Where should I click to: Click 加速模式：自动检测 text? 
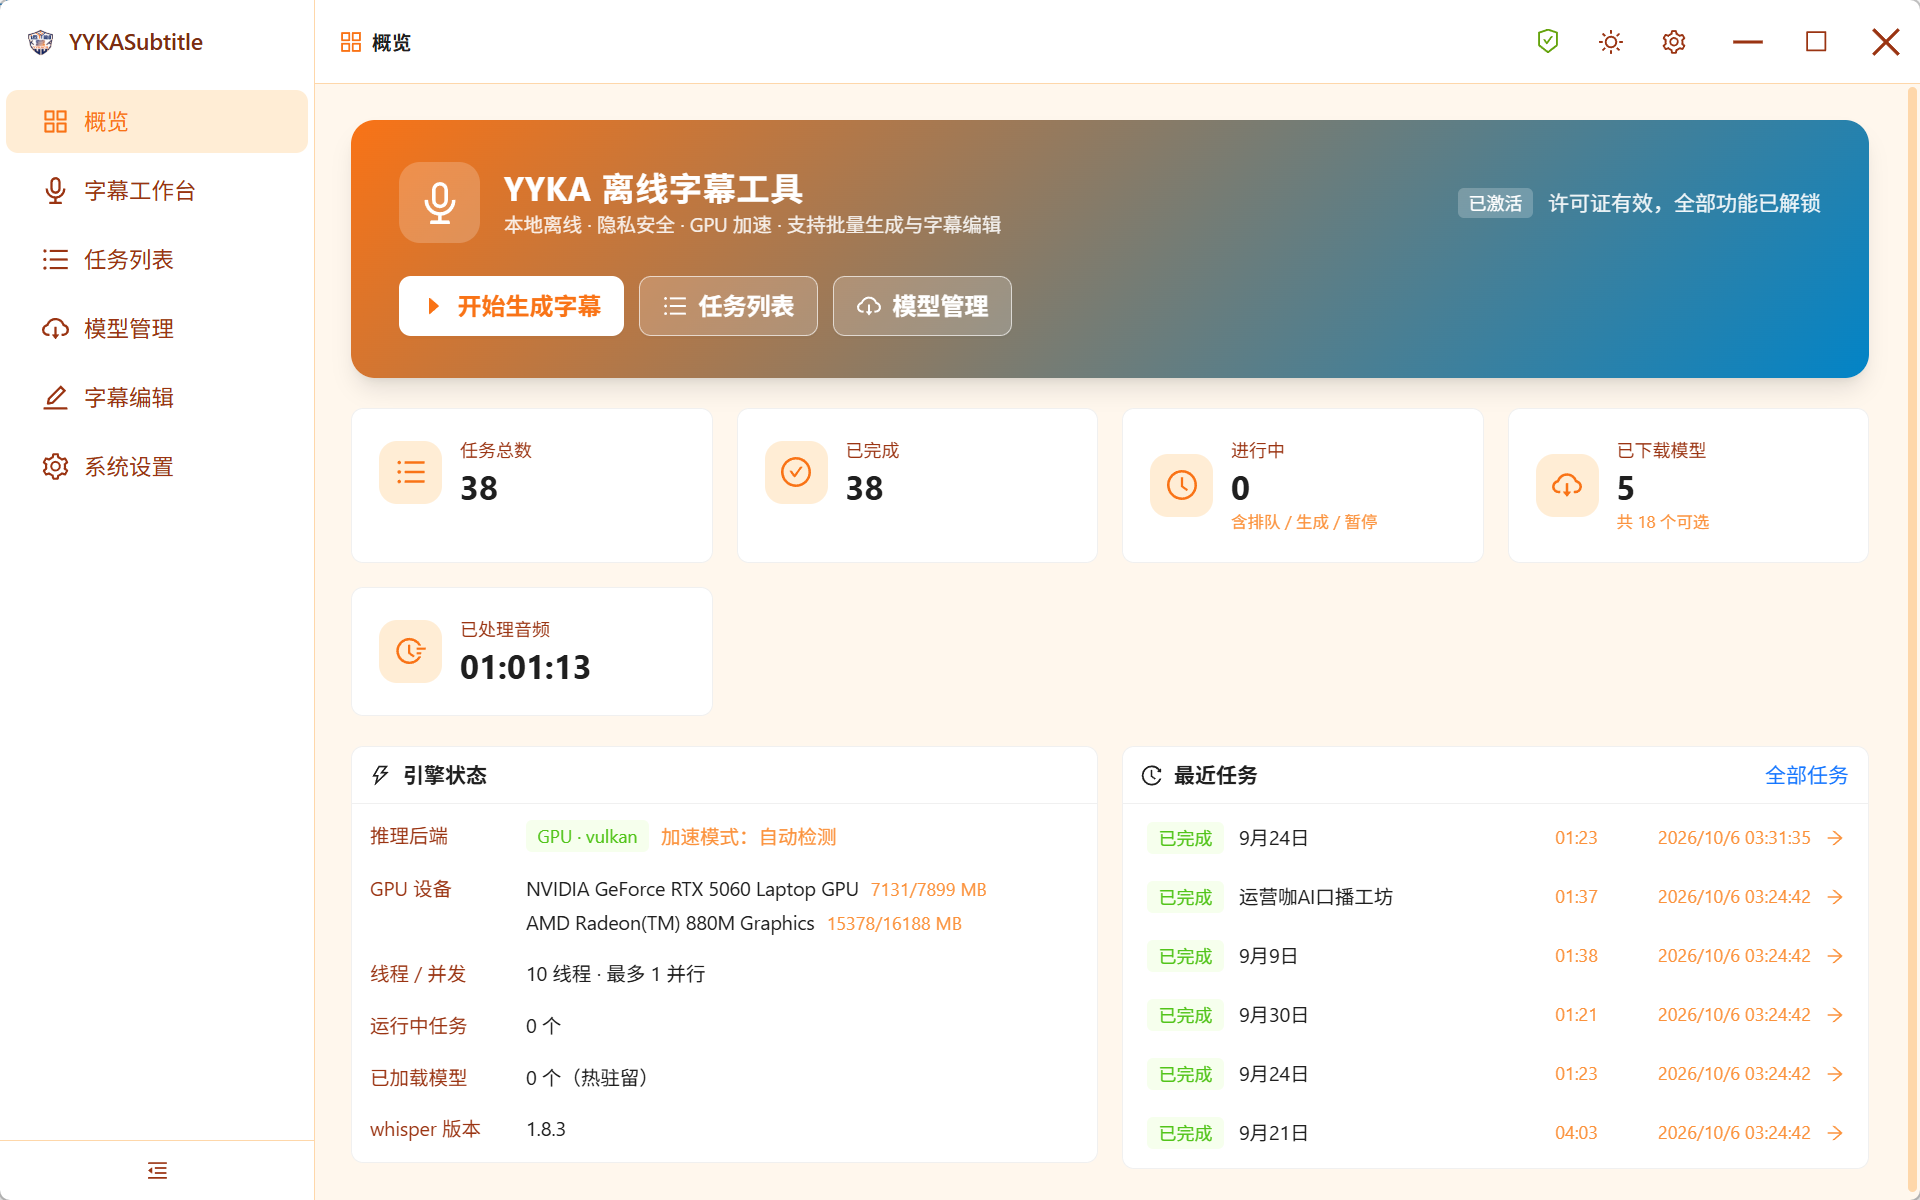748,837
